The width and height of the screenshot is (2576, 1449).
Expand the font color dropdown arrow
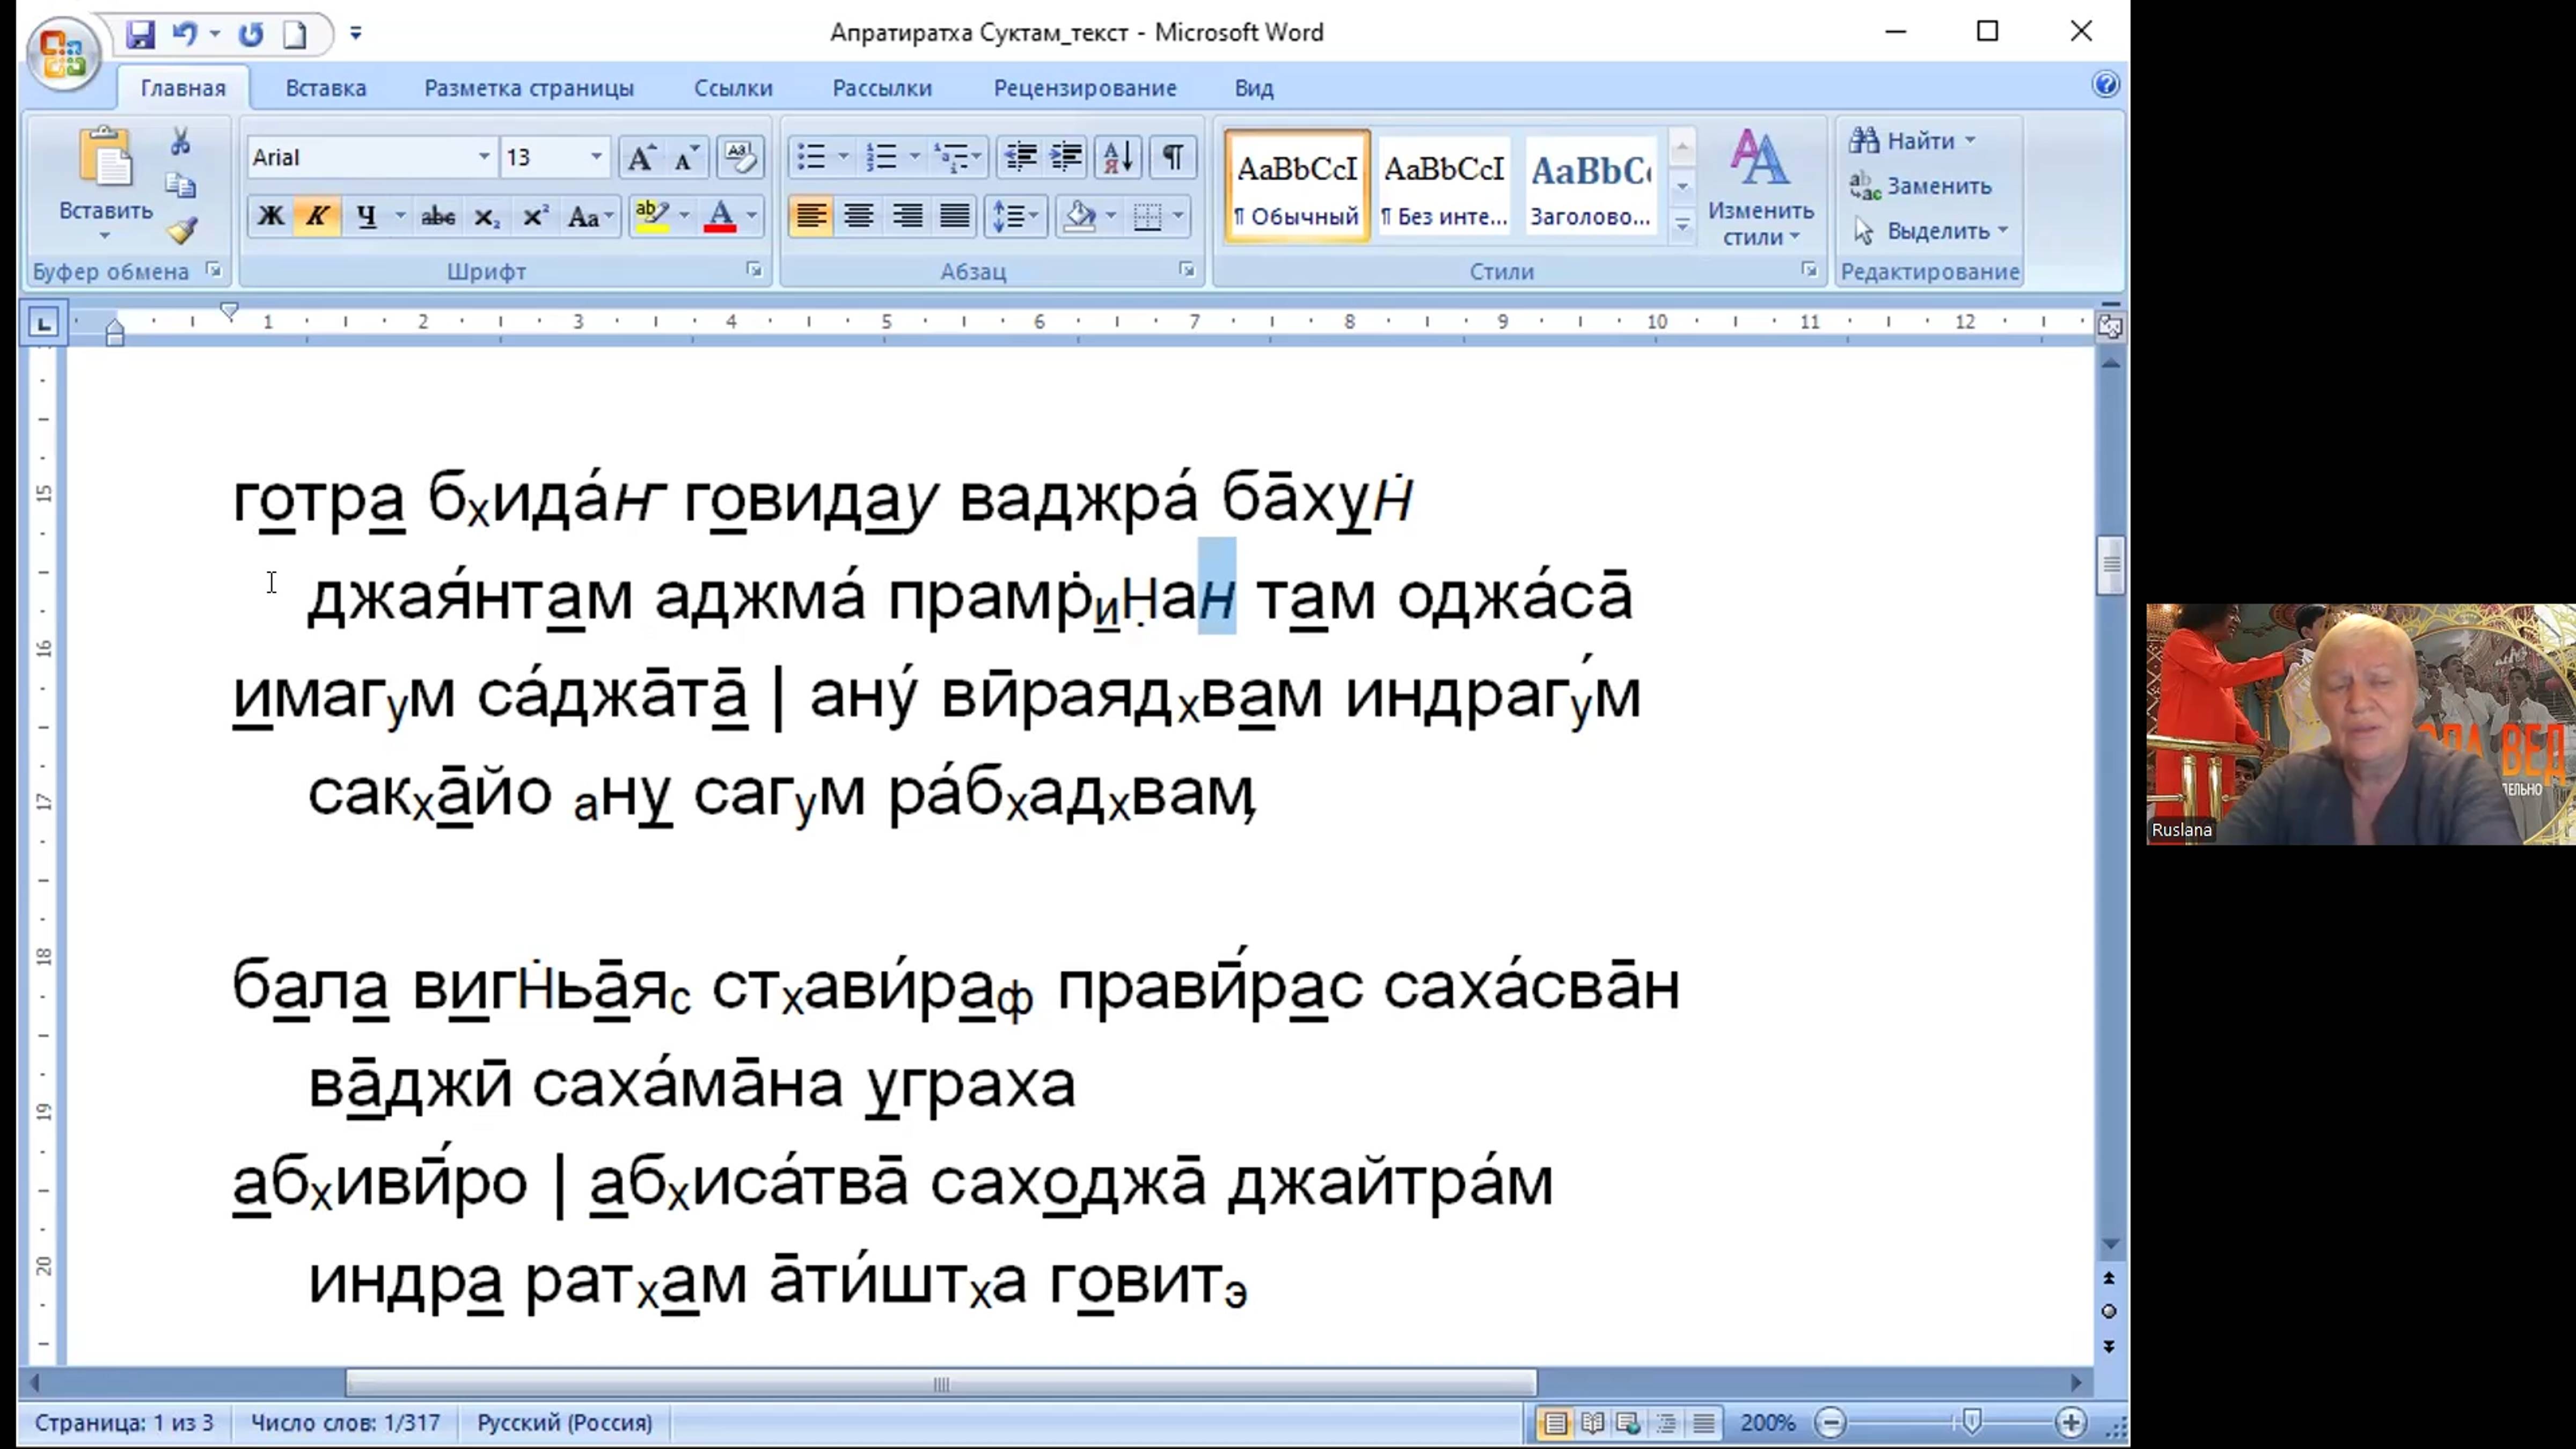[752, 216]
